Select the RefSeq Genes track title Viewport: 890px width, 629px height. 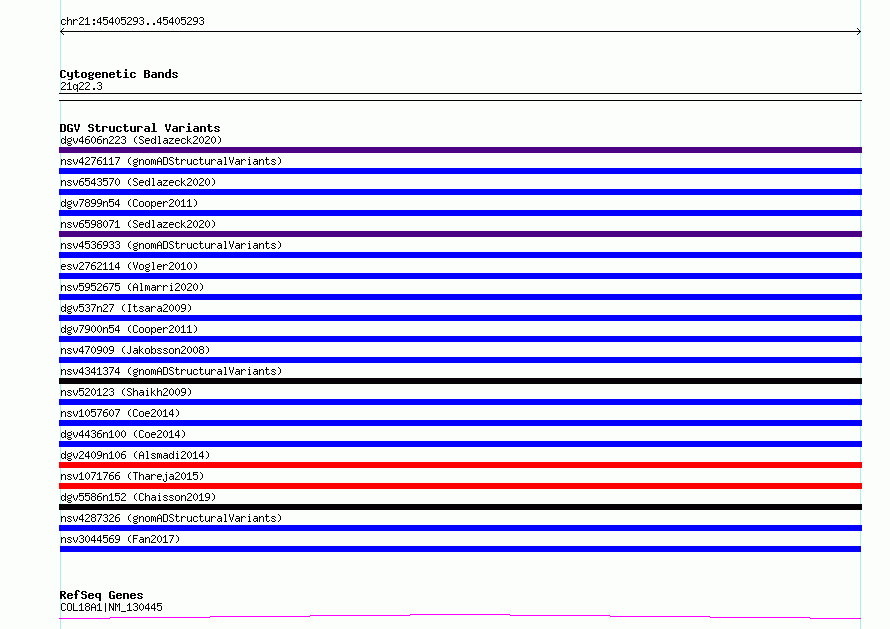click(101, 595)
